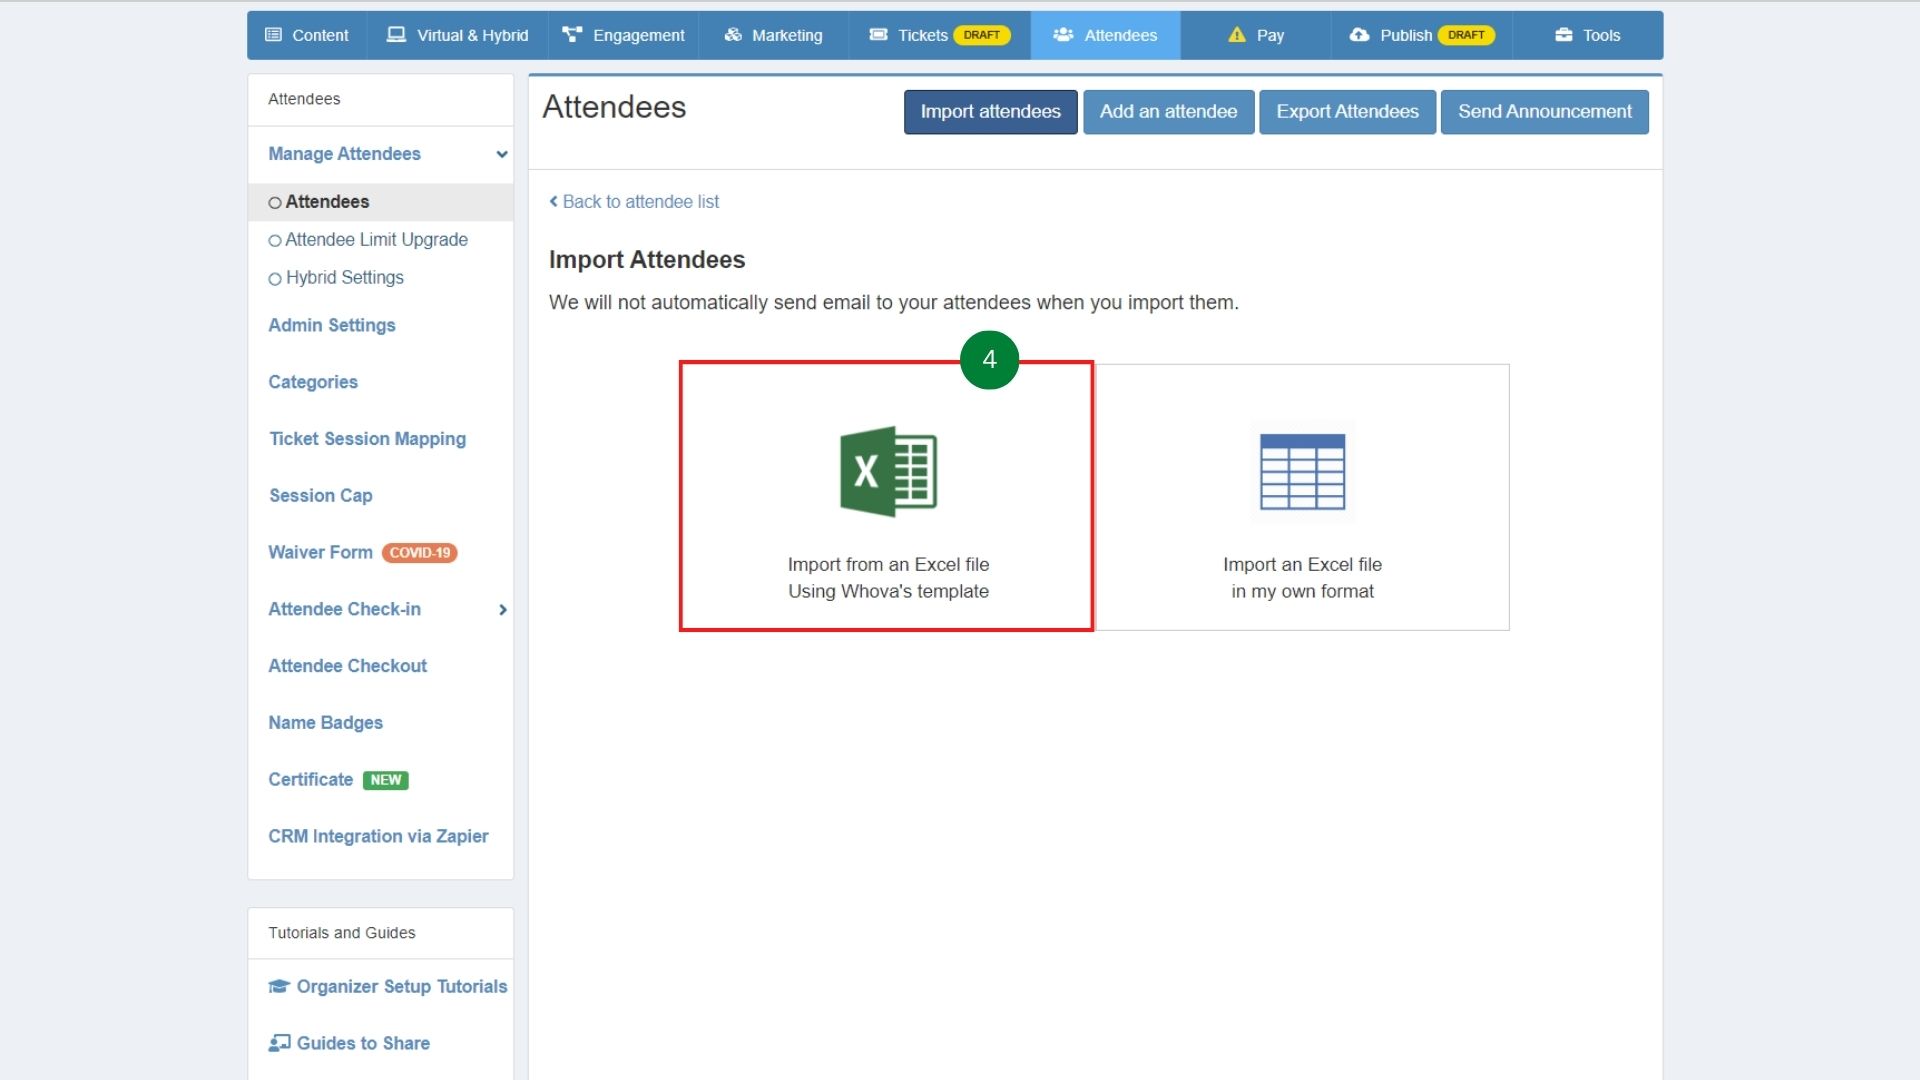The height and width of the screenshot is (1080, 1920).
Task: Select the Hybrid Settings bullet
Action: click(x=274, y=278)
